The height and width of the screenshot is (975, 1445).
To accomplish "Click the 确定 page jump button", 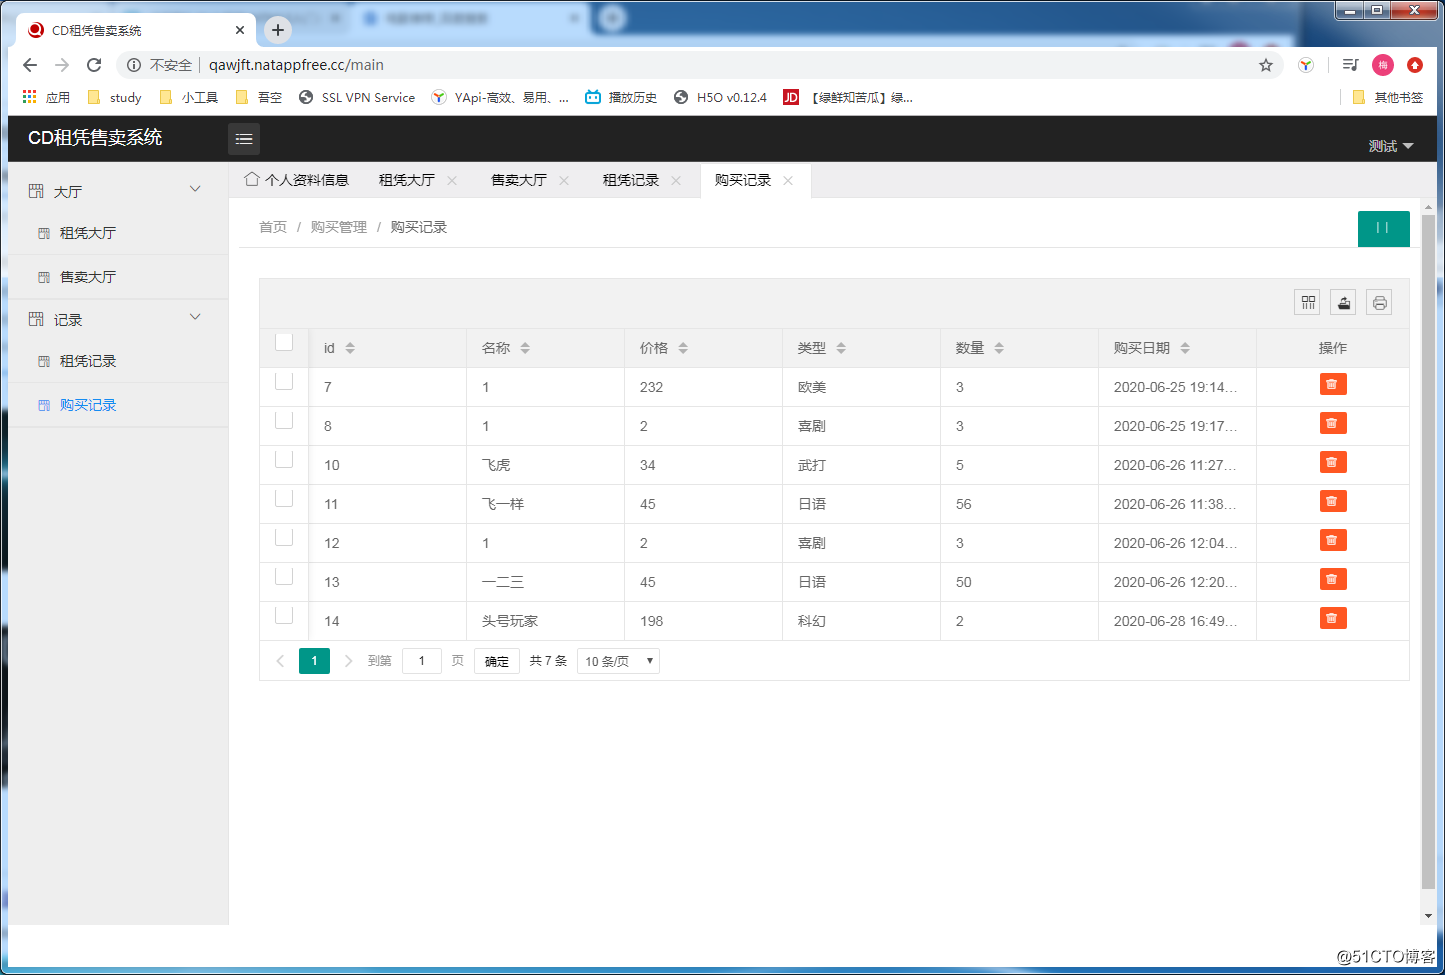I will (497, 661).
